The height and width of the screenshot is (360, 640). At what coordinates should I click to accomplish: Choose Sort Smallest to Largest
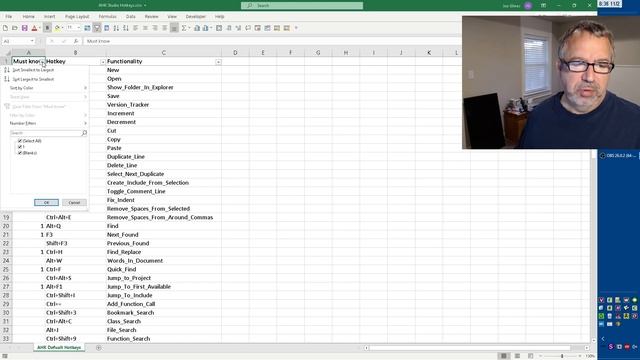coord(33,70)
